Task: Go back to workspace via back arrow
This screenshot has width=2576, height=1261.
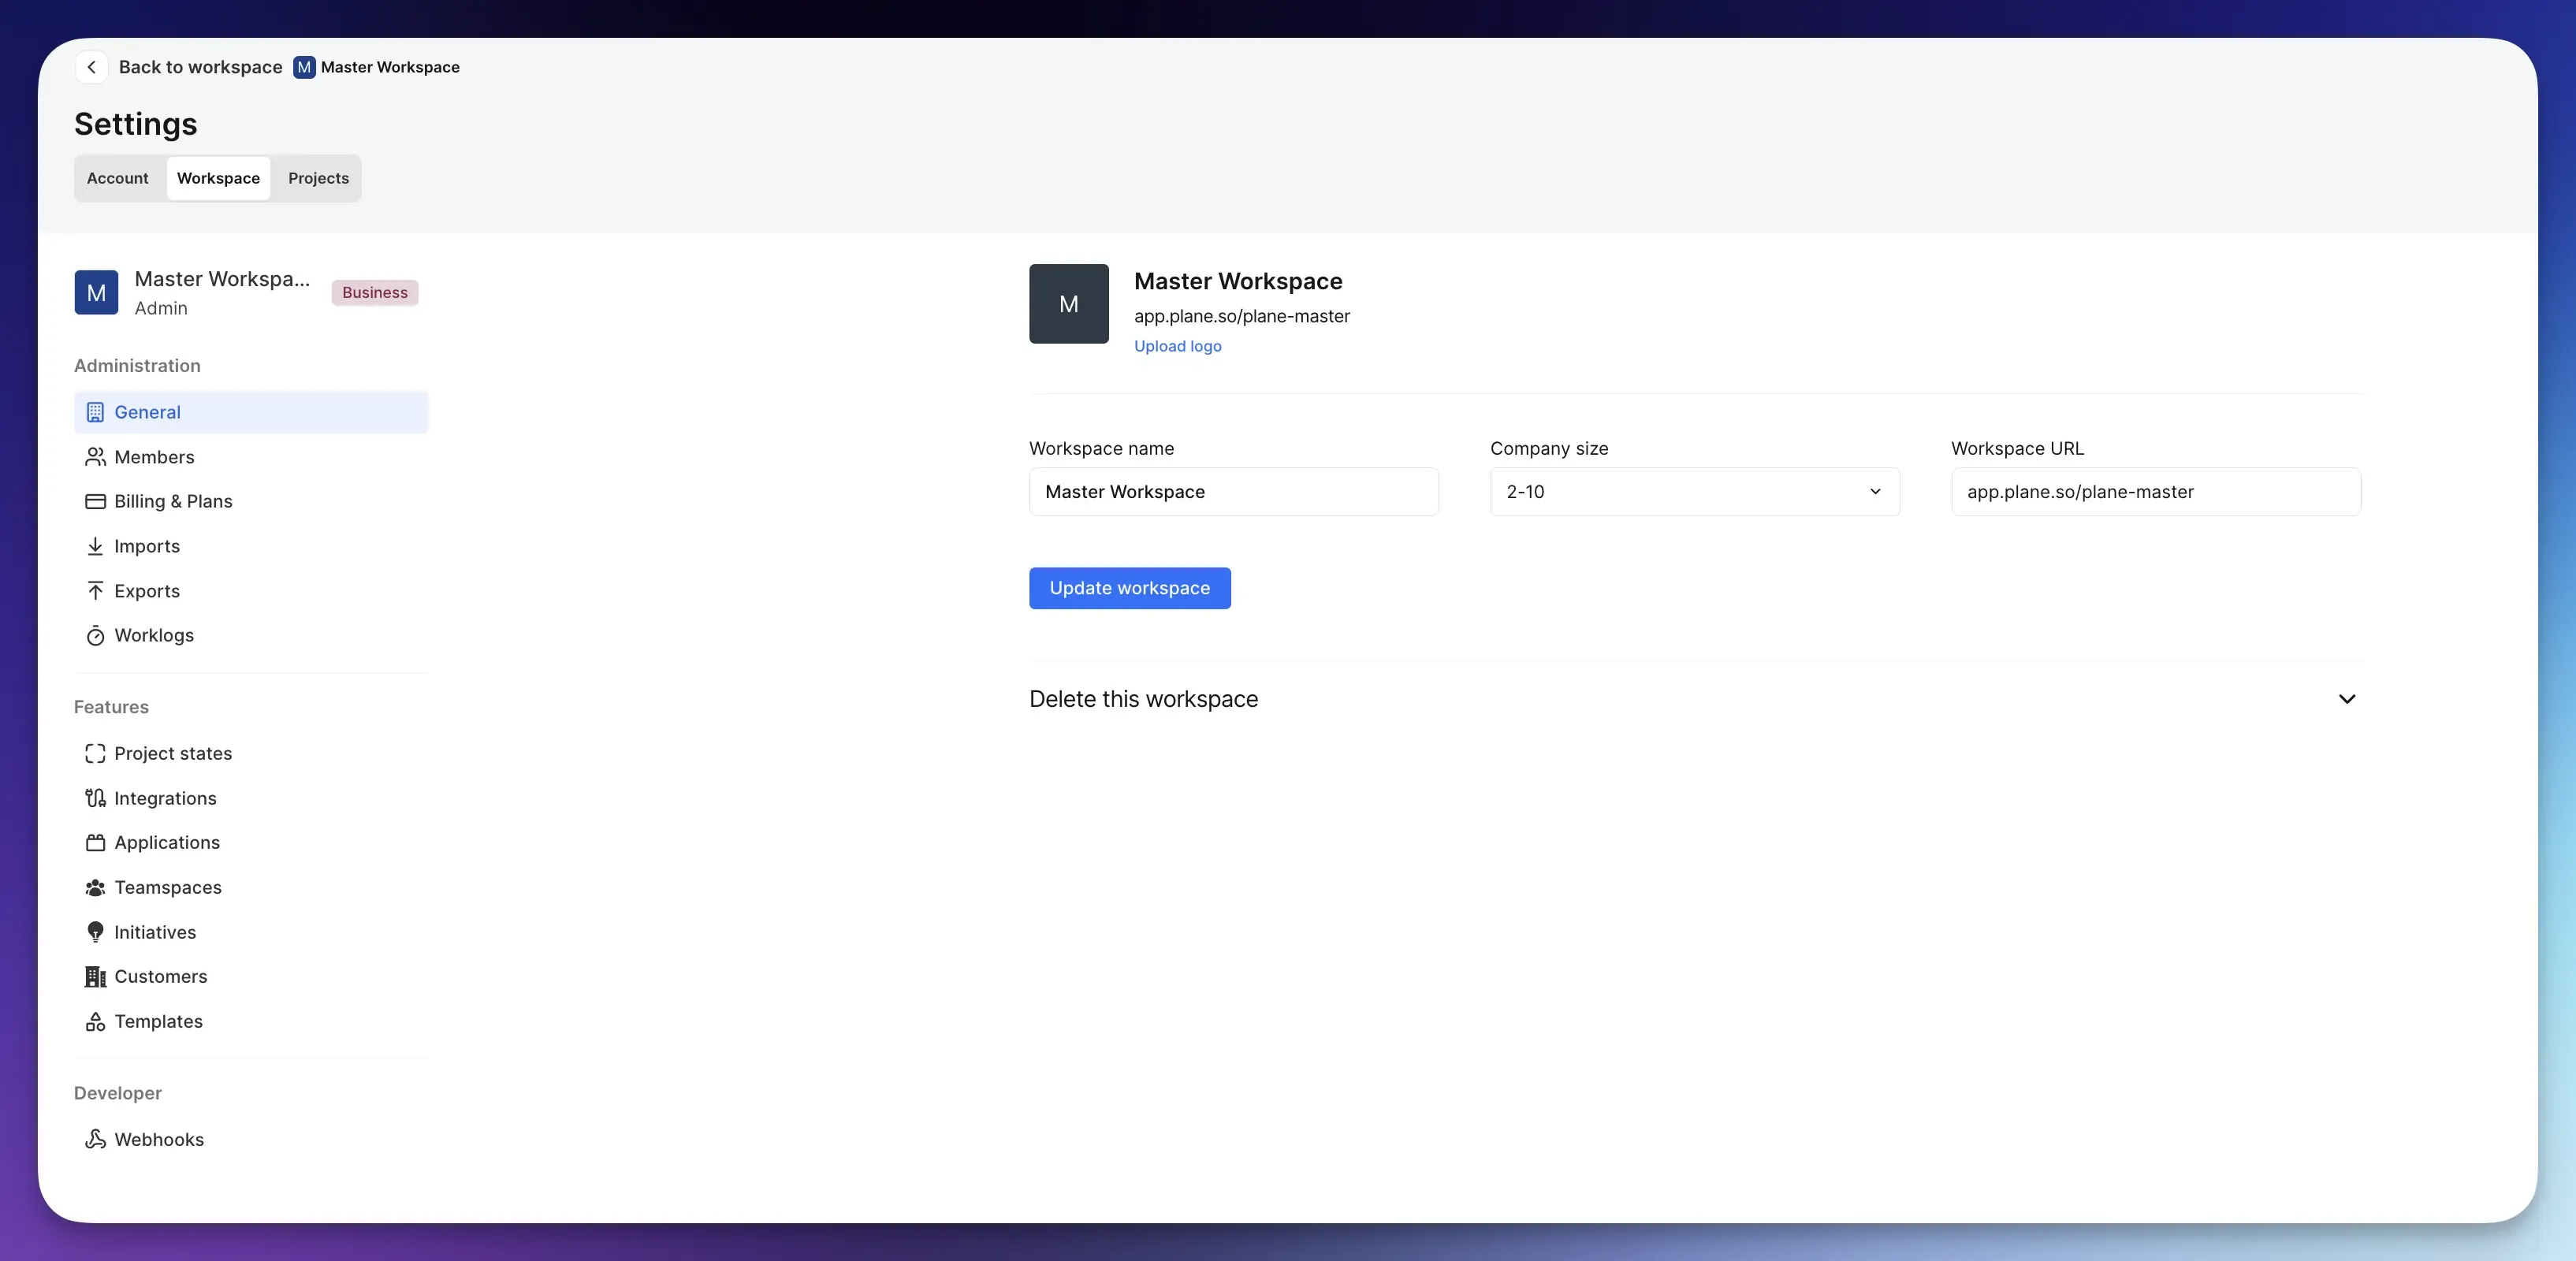Action: tap(91, 67)
